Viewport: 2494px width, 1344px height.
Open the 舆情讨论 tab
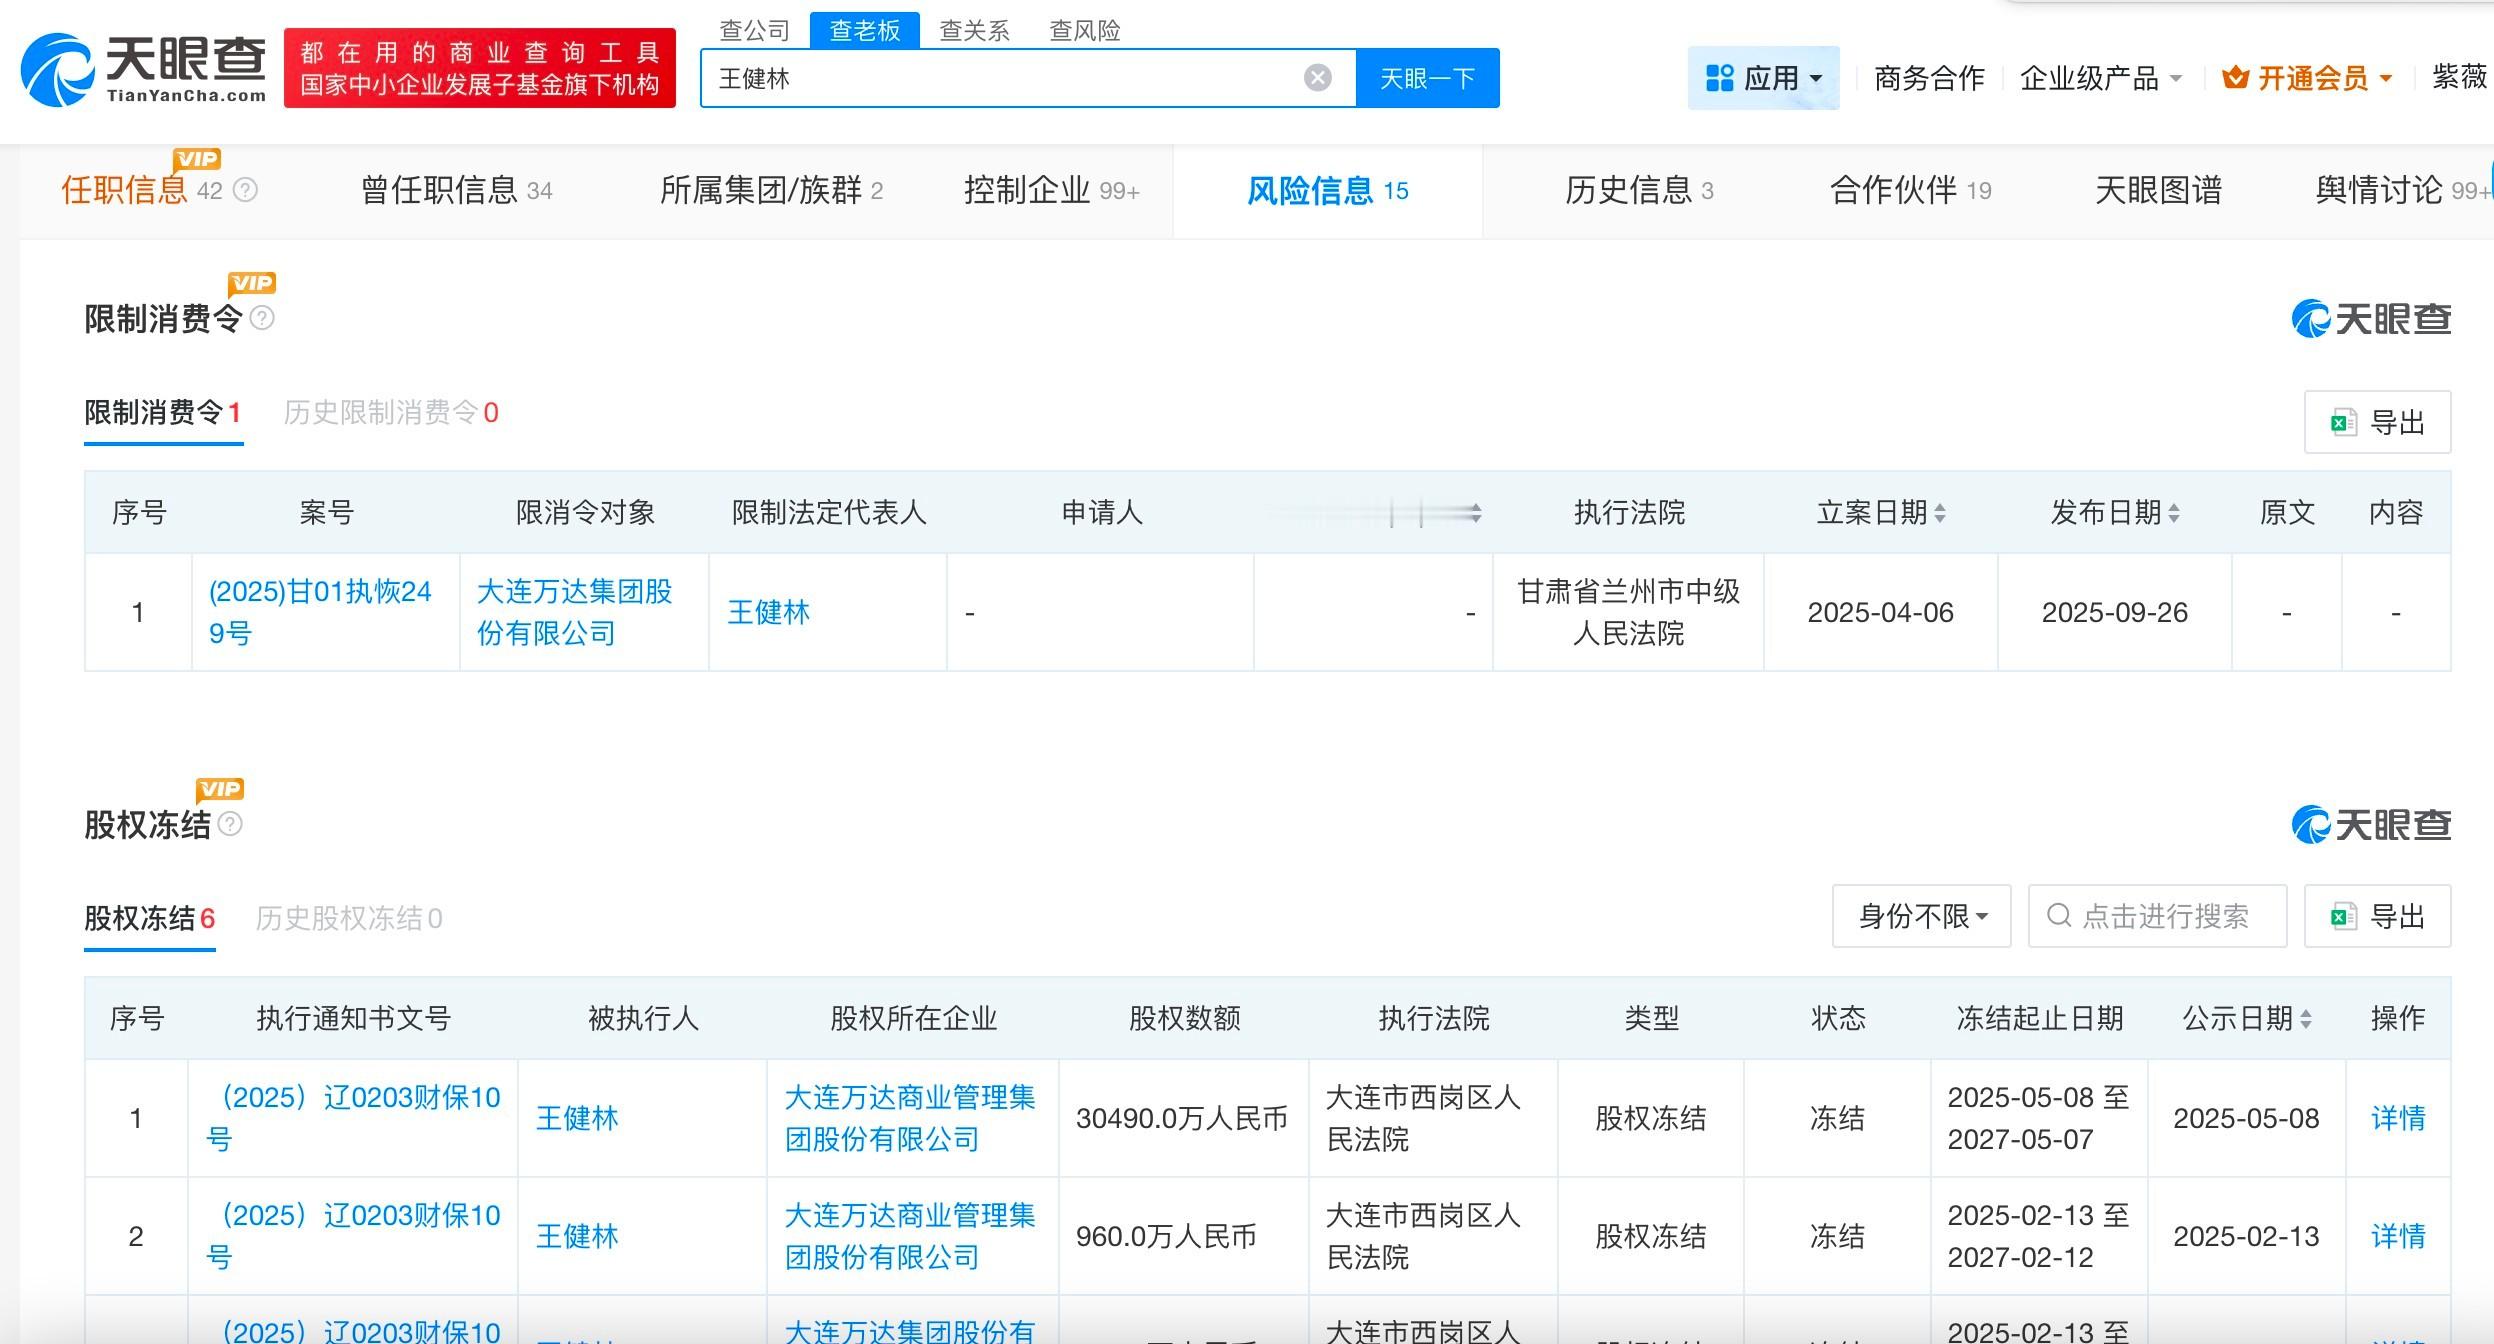2402,190
